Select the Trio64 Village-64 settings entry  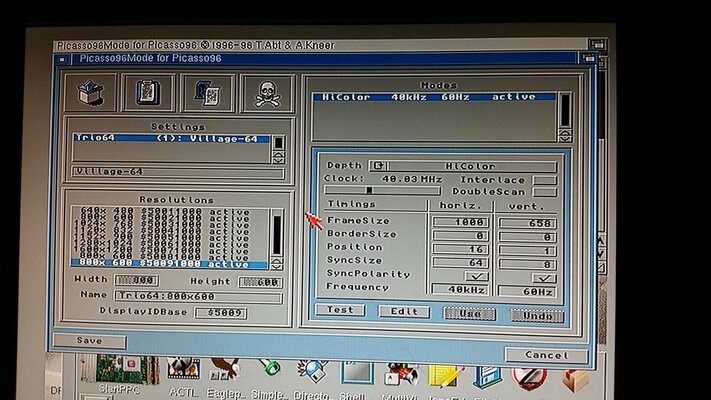[x=170, y=140]
